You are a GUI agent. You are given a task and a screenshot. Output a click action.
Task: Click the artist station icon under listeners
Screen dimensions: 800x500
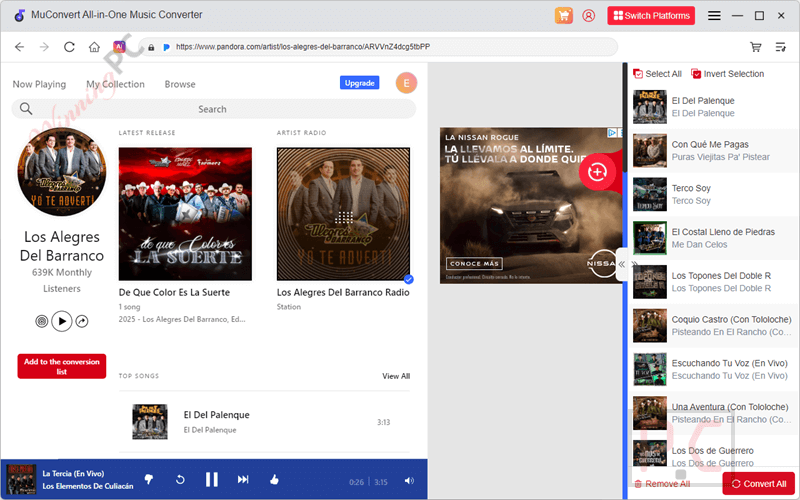coord(42,321)
